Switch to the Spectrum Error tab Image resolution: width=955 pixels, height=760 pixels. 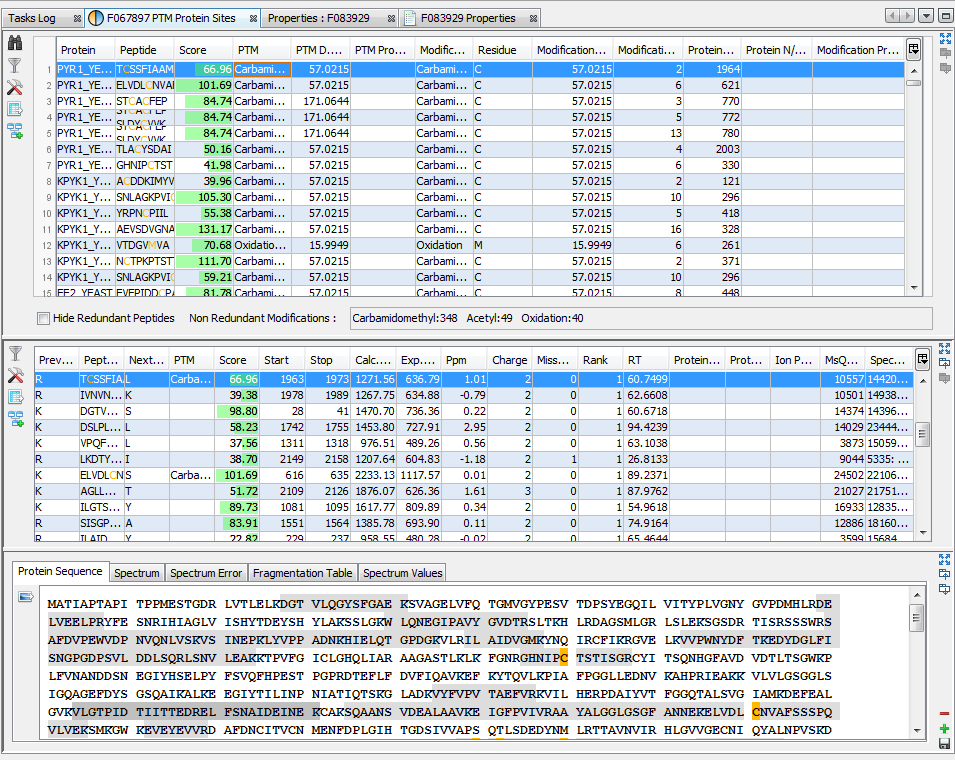tap(206, 573)
